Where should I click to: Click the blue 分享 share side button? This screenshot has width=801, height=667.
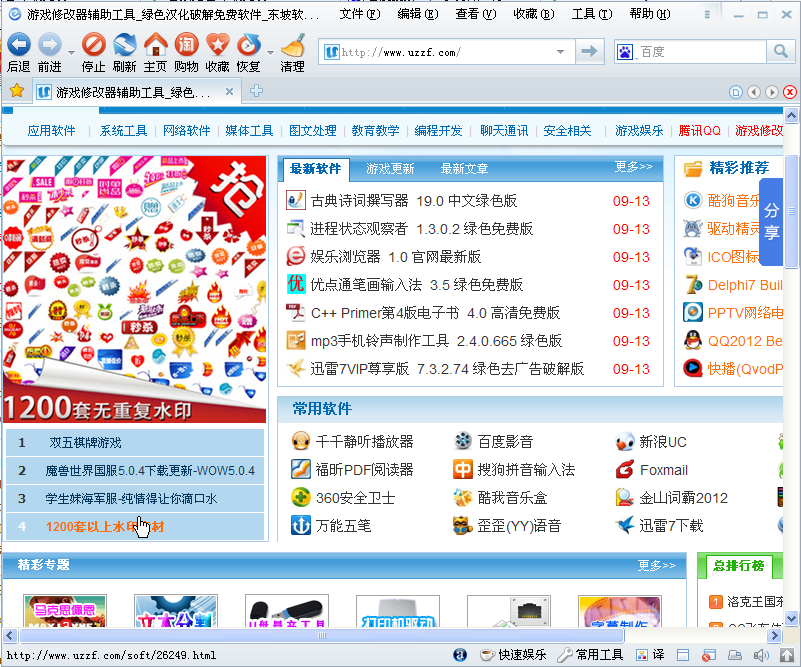[771, 222]
